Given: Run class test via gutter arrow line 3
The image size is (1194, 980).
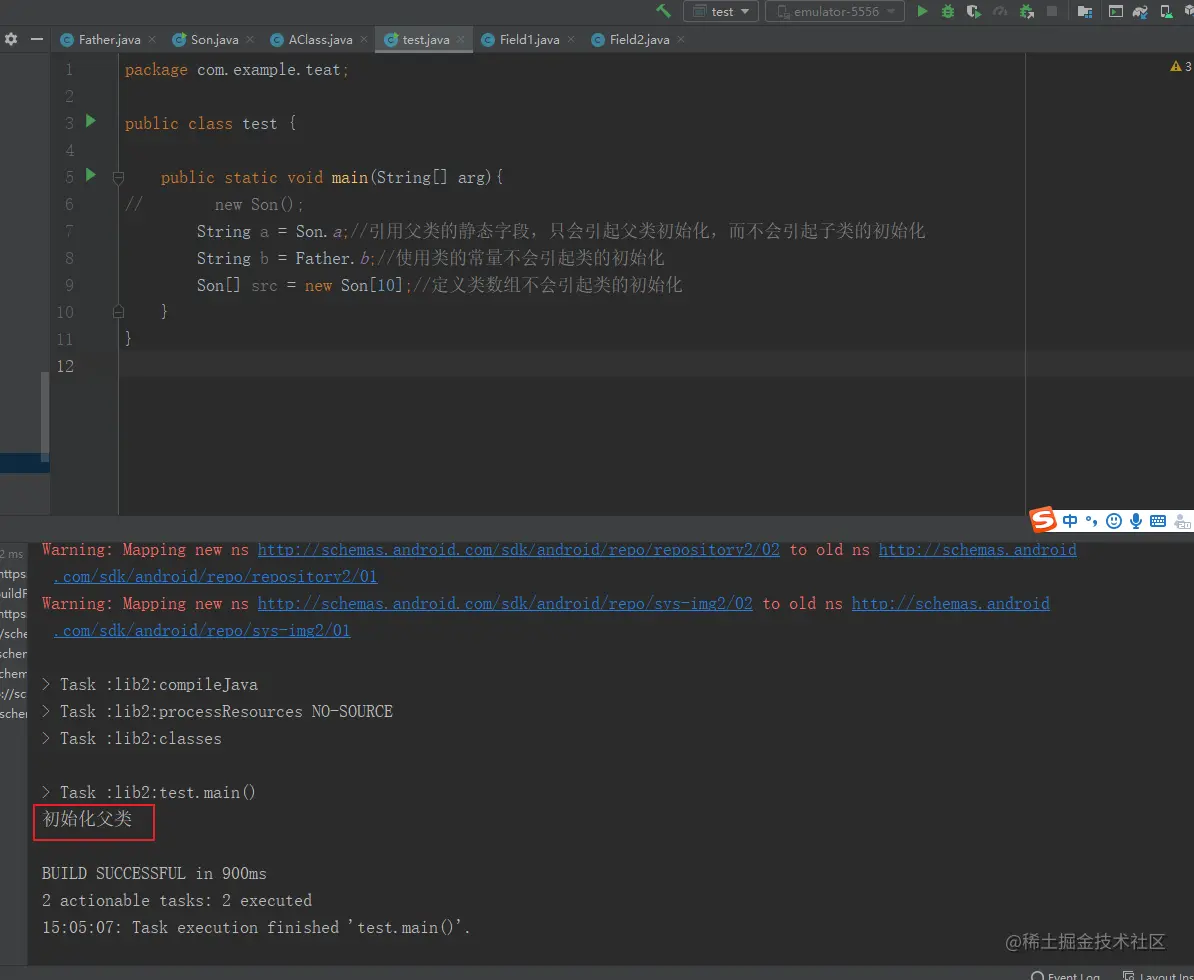Looking at the screenshot, I should tap(91, 121).
